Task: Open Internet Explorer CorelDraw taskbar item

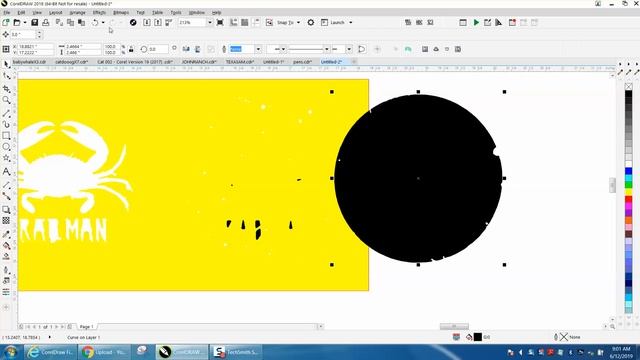Action: 51,352
